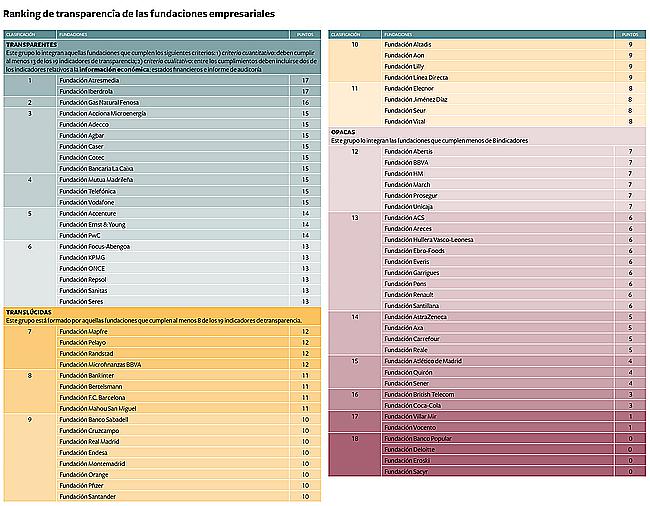The width and height of the screenshot is (650, 506).
Task: Select 'Fundación Pelayo' entry
Action: coord(82,342)
